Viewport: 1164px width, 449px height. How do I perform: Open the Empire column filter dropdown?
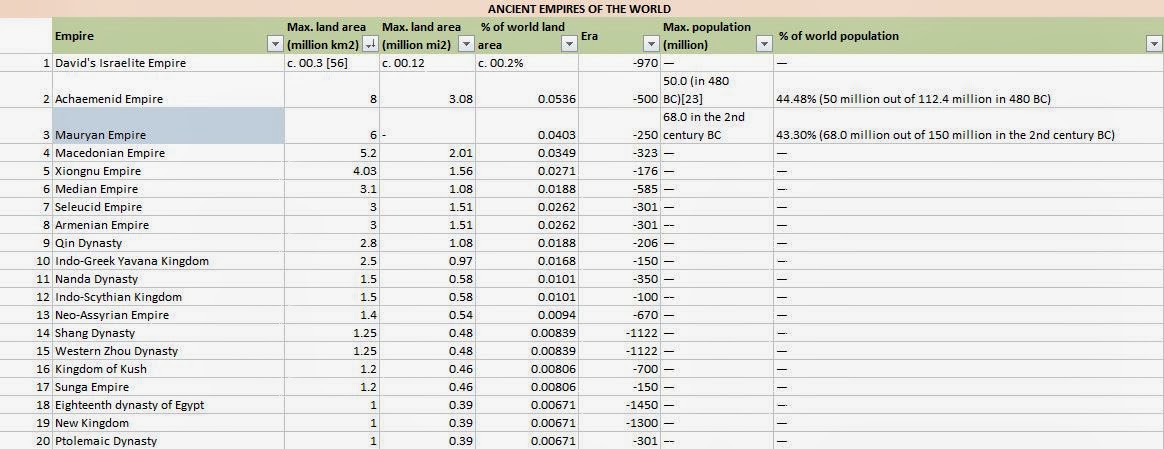coord(273,45)
